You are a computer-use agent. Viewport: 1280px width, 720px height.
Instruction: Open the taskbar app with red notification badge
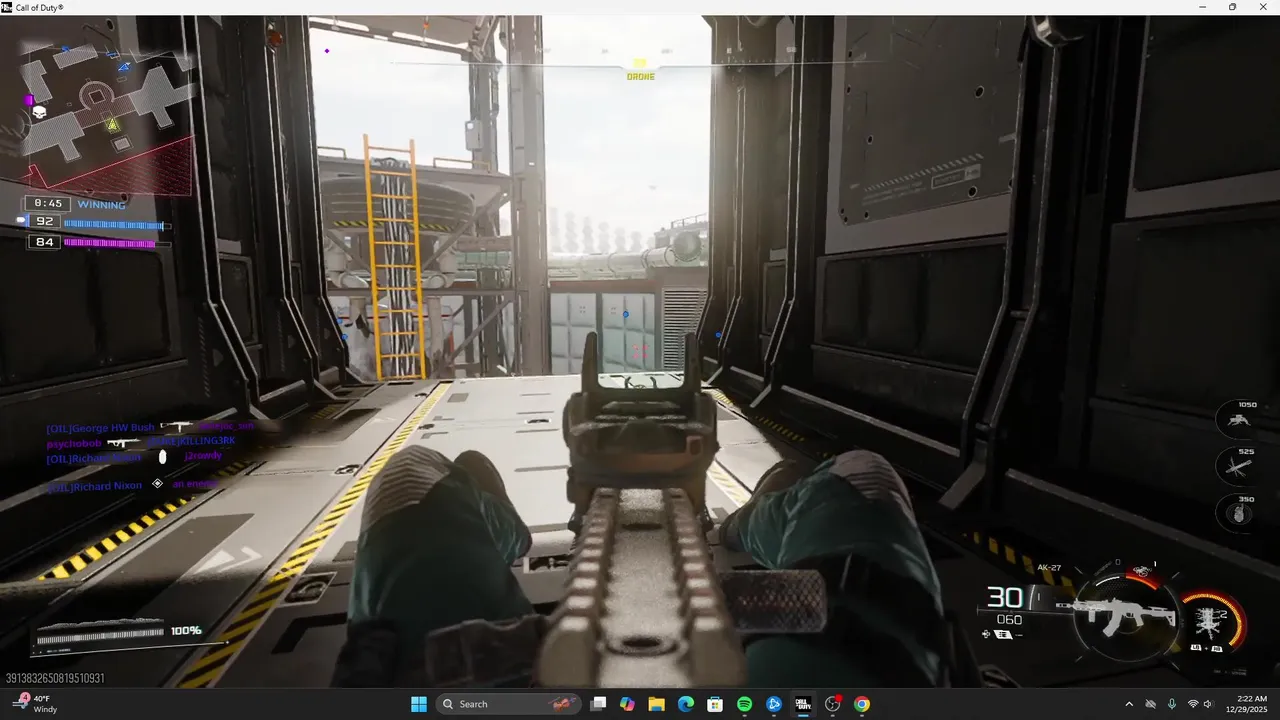click(833, 704)
